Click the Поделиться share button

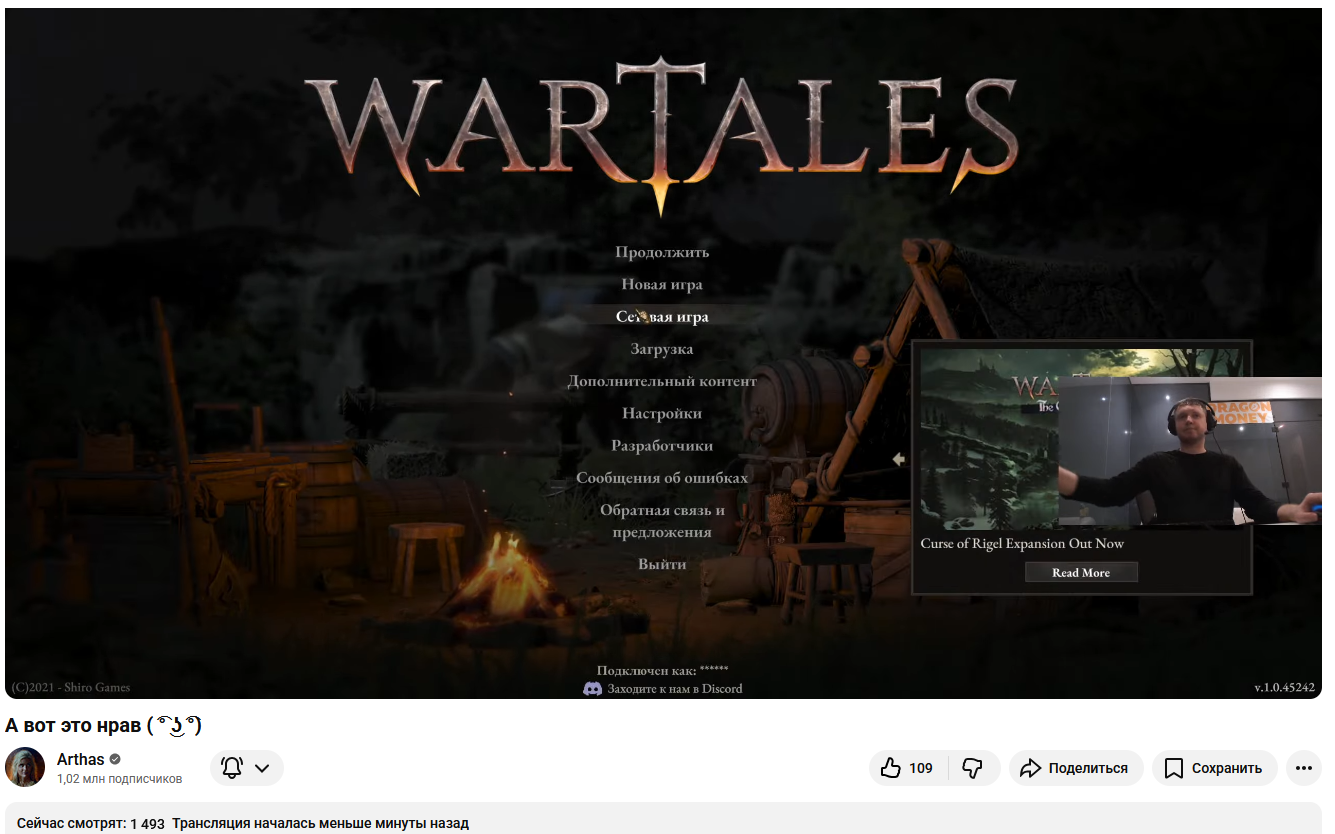(x=1076, y=768)
